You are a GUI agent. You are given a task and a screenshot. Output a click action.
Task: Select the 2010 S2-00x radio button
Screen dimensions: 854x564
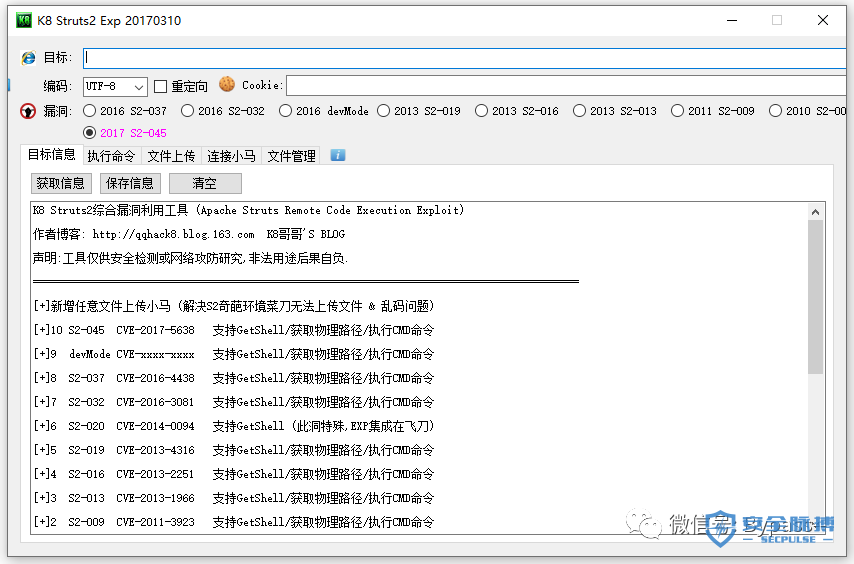point(776,111)
